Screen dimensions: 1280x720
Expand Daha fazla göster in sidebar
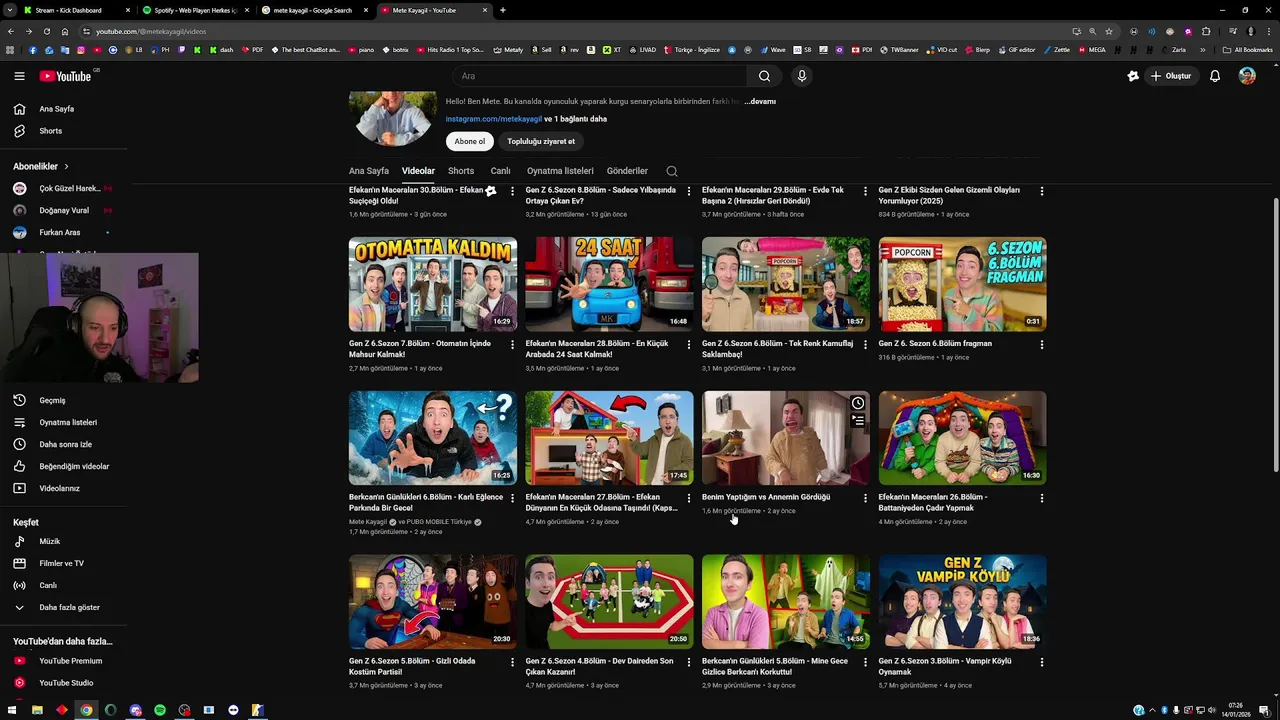(x=69, y=607)
